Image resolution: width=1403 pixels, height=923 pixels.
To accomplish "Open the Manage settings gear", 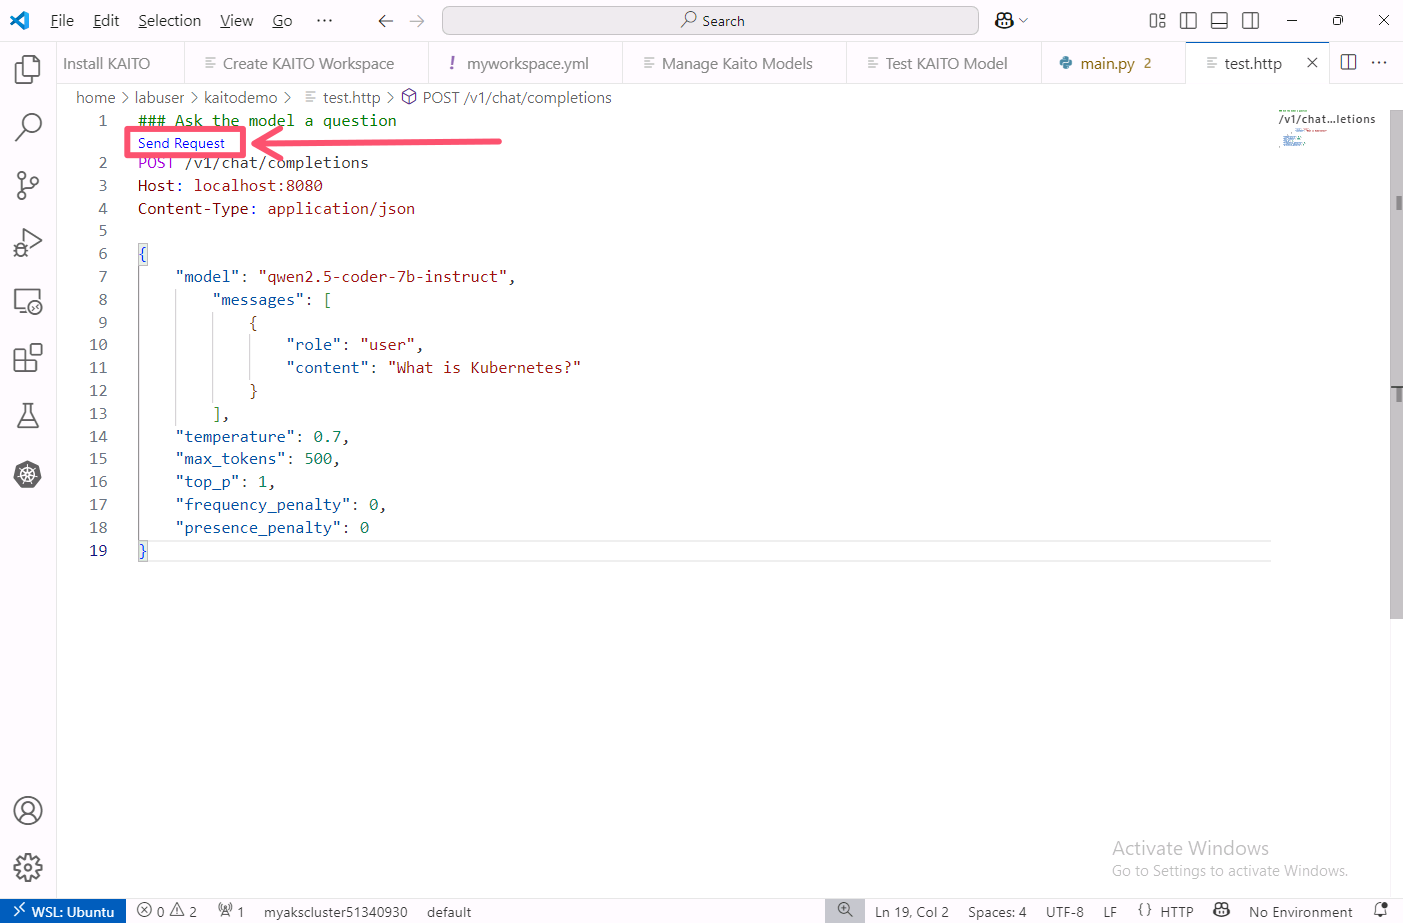I will (28, 867).
